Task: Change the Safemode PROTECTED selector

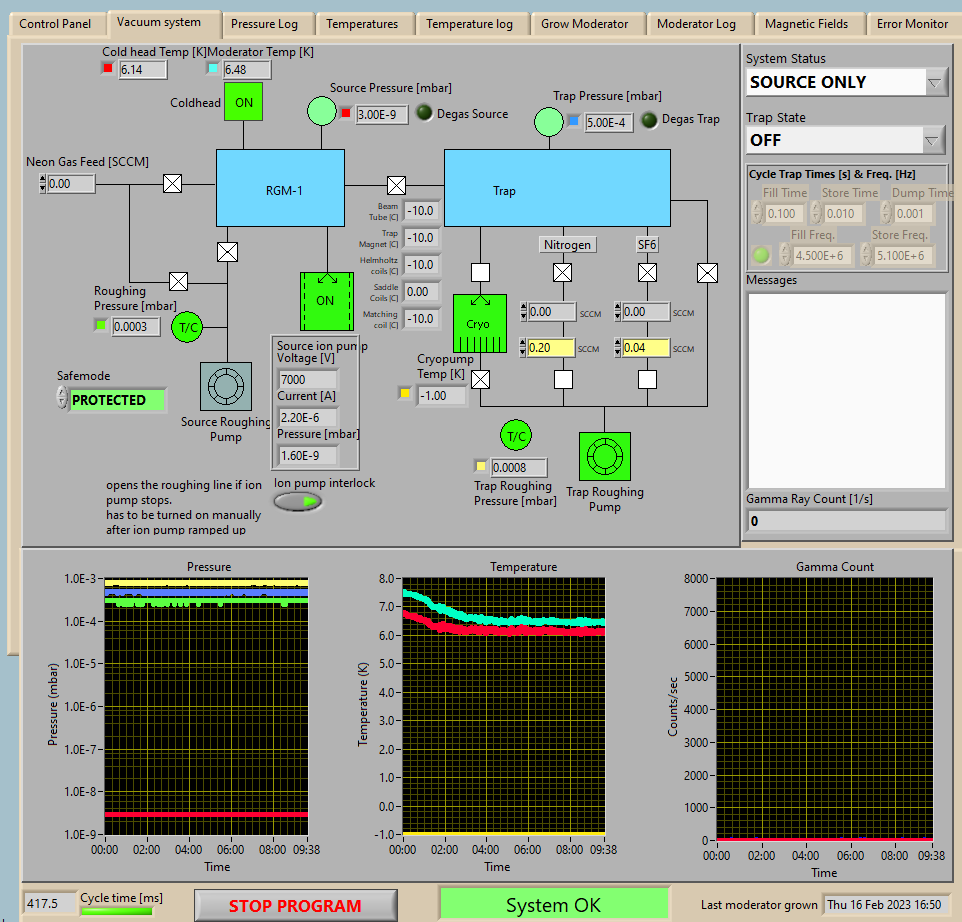Action: click(x=116, y=400)
